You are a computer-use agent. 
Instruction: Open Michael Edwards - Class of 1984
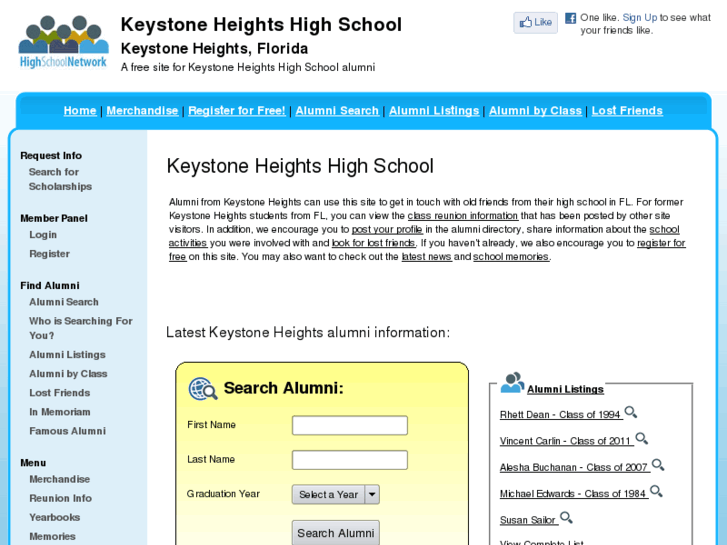click(x=573, y=494)
